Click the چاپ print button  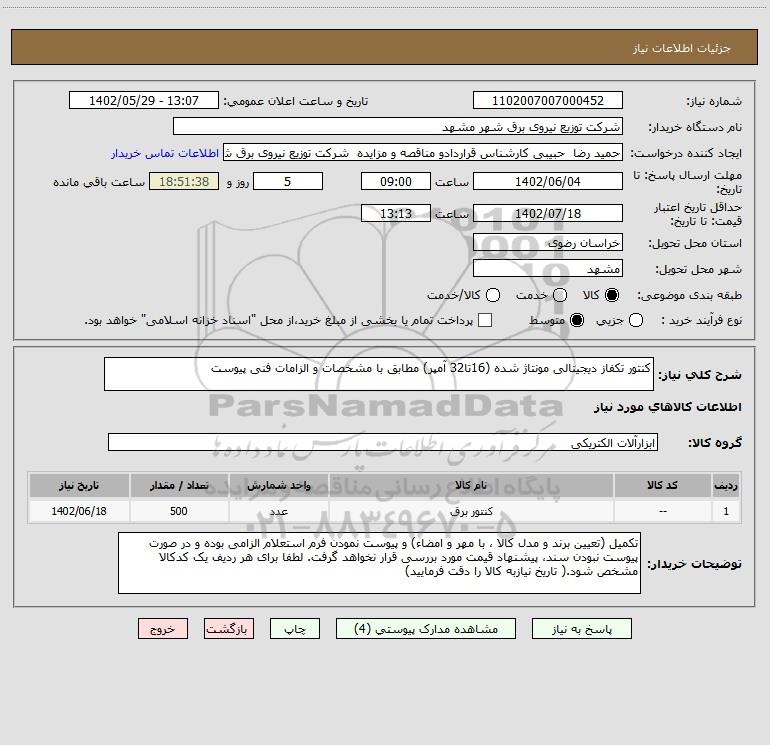point(295,629)
